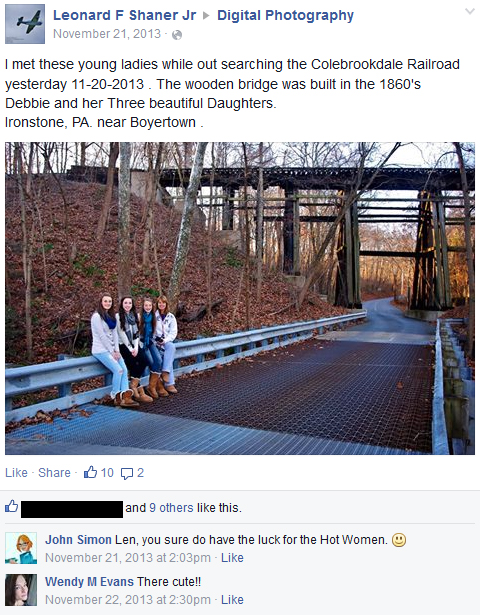Click the November 21, 2013 post timestamp
The image size is (480, 615).
pos(107,34)
